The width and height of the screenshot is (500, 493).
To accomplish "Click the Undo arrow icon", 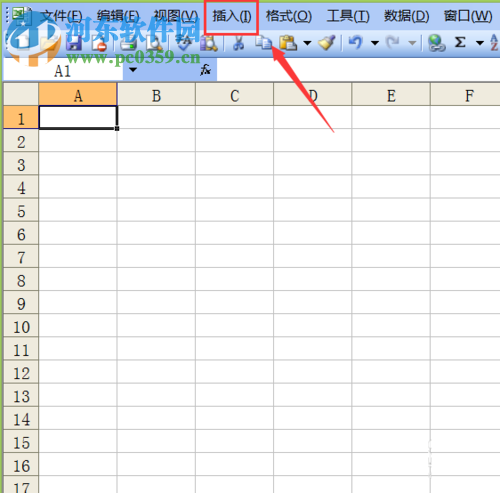I will pyautogui.click(x=355, y=43).
